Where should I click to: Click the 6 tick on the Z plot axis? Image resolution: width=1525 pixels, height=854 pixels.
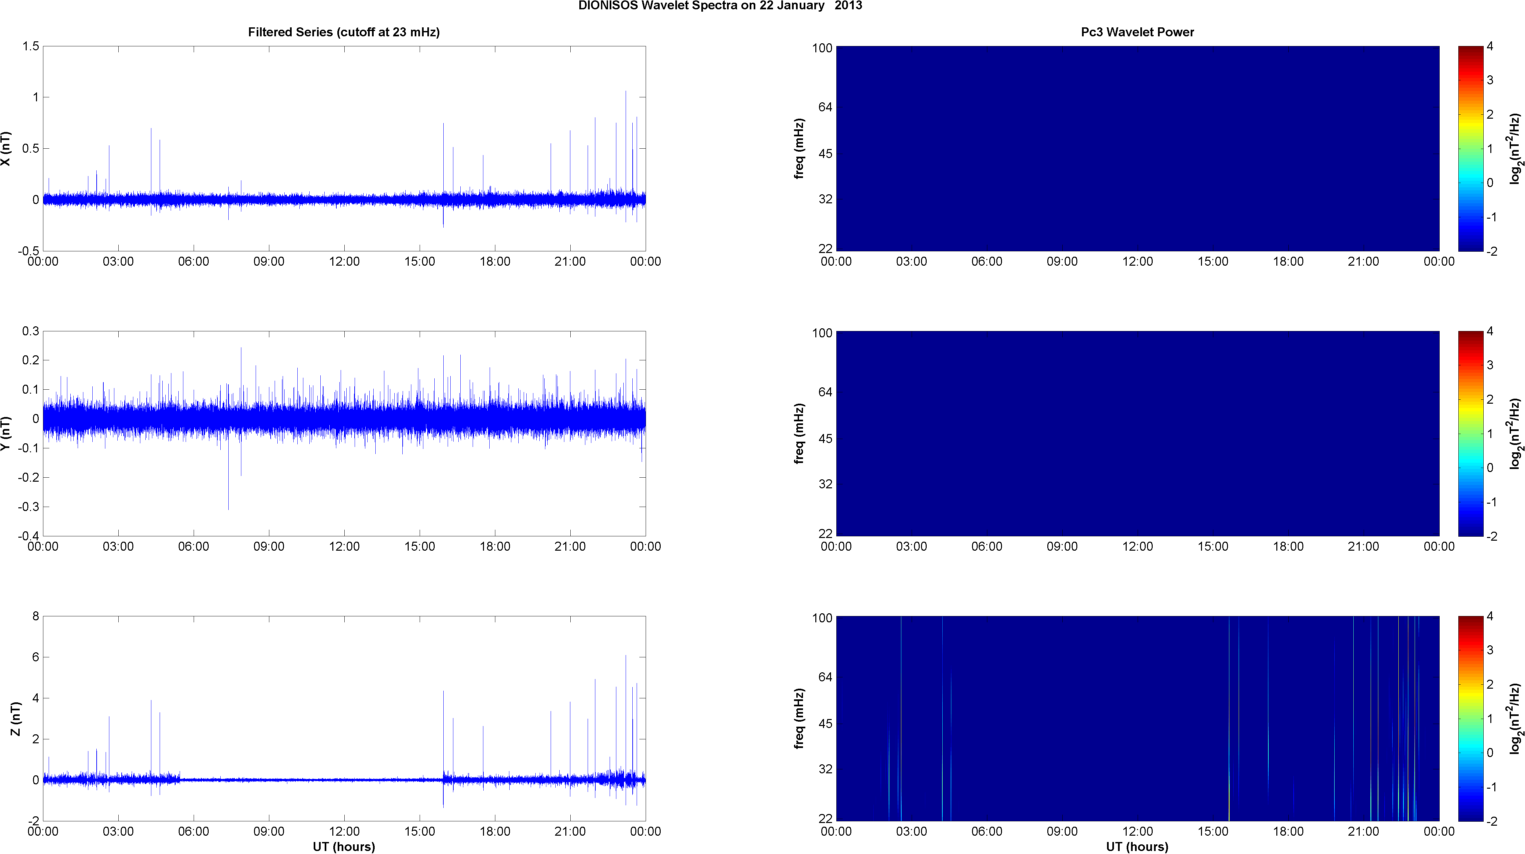[x=36, y=658]
